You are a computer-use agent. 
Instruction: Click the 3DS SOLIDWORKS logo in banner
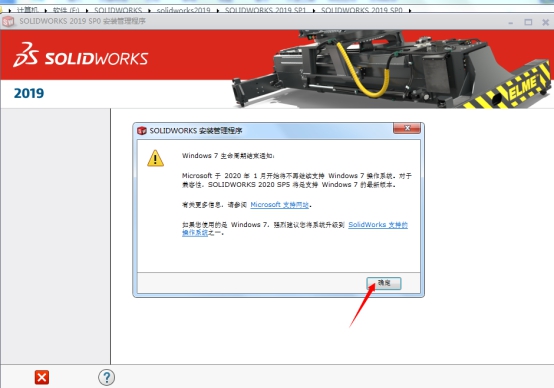(x=81, y=55)
